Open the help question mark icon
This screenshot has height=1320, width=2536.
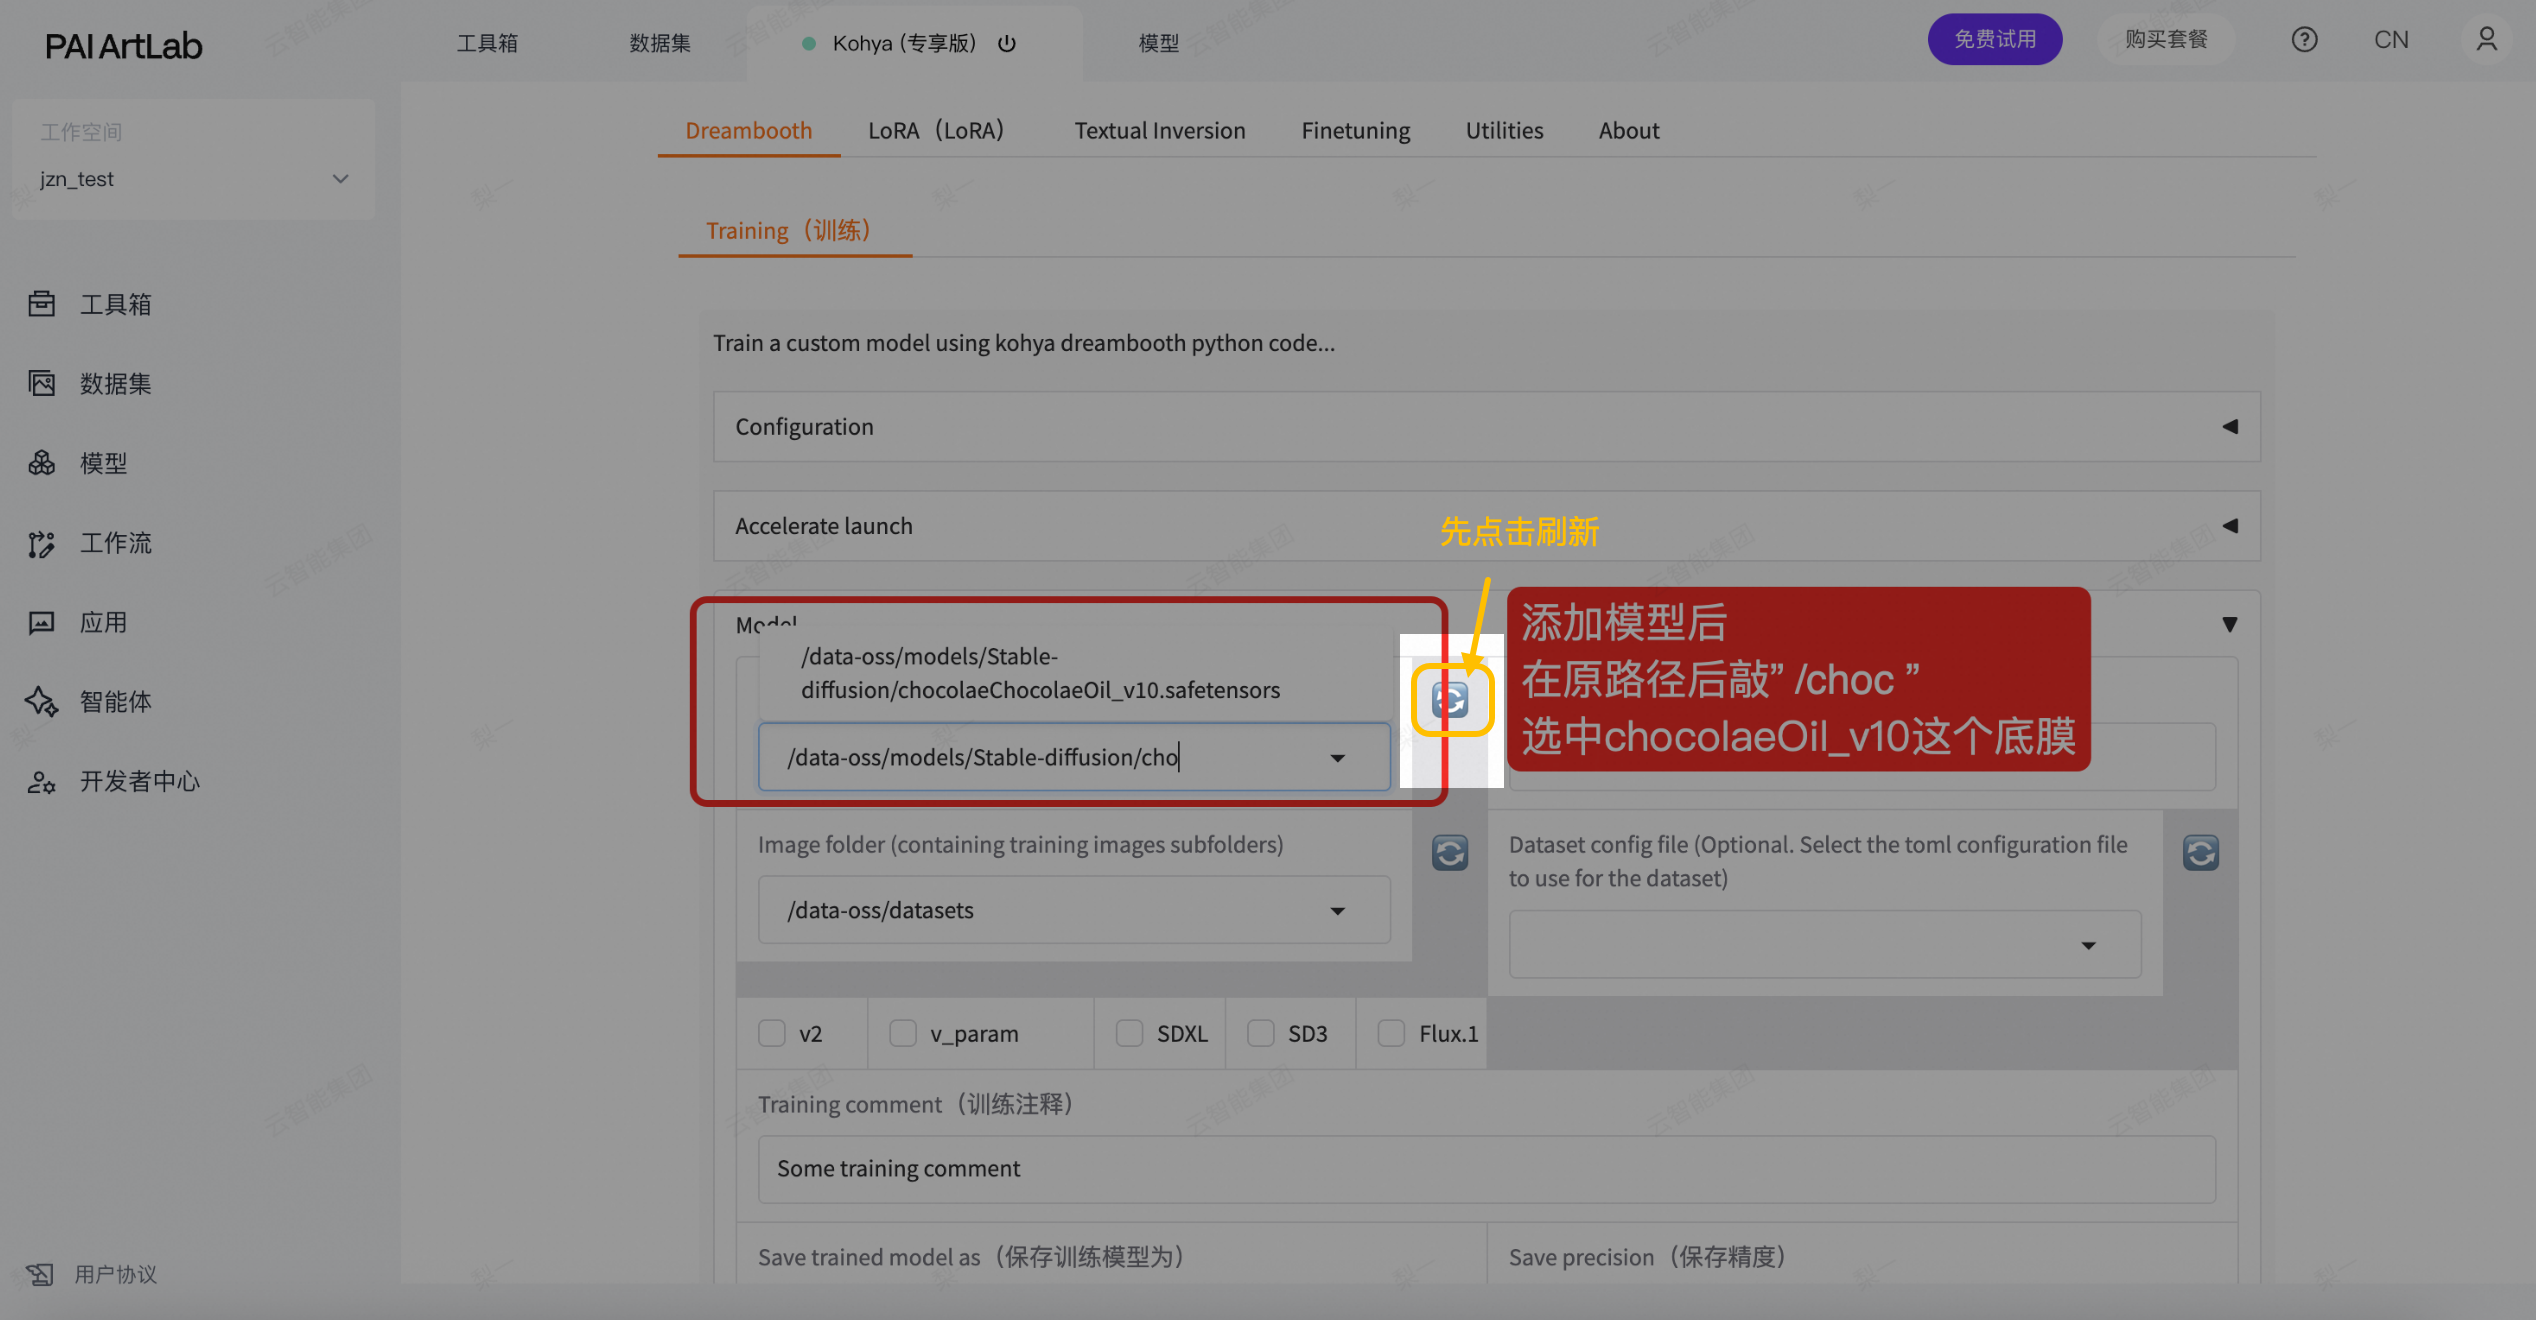pyautogui.click(x=2304, y=40)
